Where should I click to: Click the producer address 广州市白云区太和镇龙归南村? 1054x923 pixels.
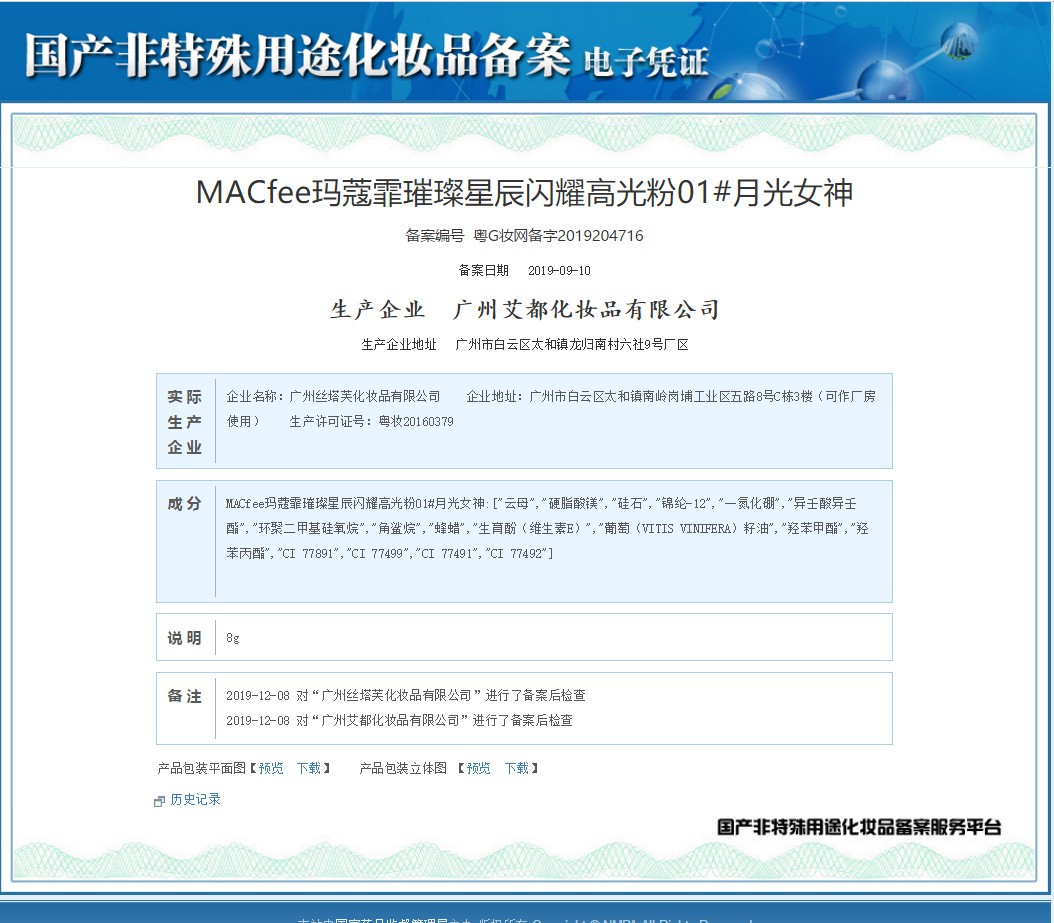[571, 345]
